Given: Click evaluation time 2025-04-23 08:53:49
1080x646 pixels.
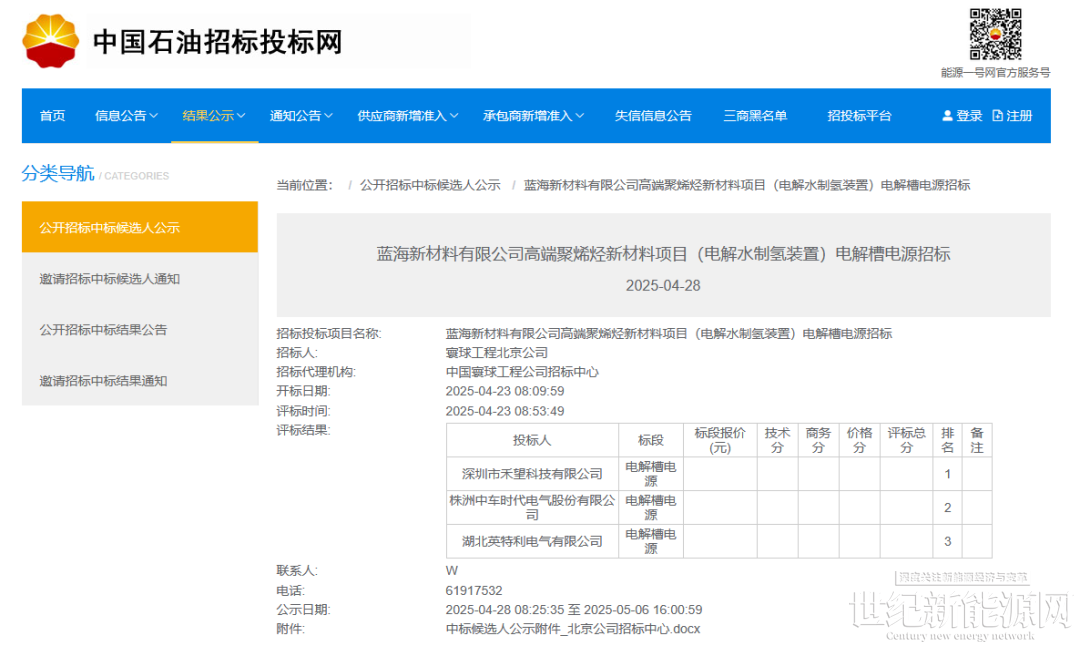Looking at the screenshot, I should click(x=505, y=411).
